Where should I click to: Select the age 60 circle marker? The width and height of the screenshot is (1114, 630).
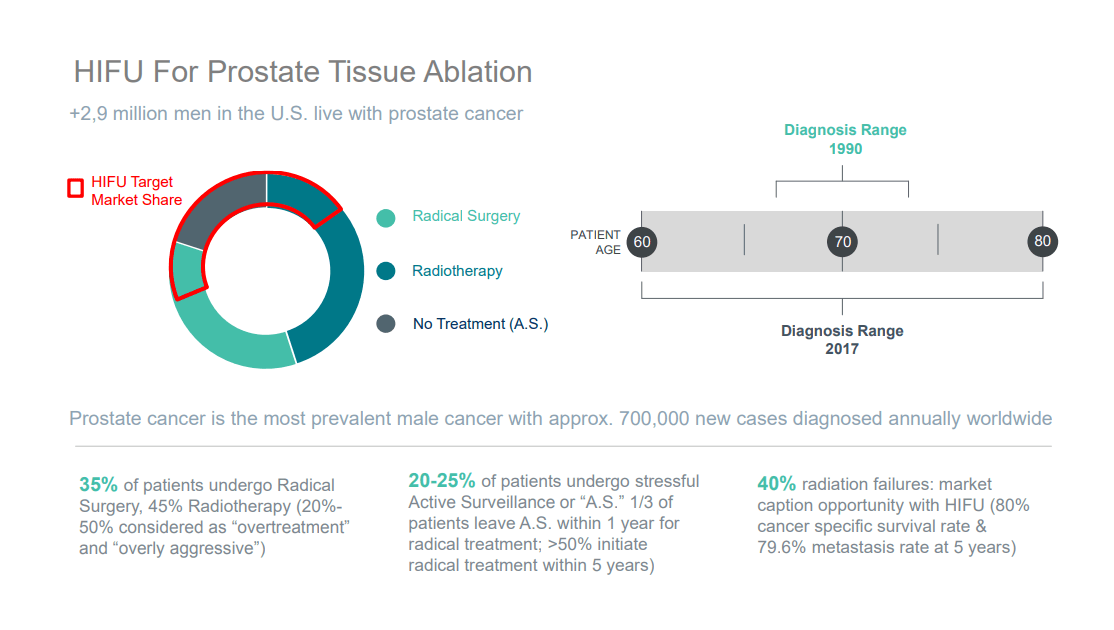pos(642,241)
